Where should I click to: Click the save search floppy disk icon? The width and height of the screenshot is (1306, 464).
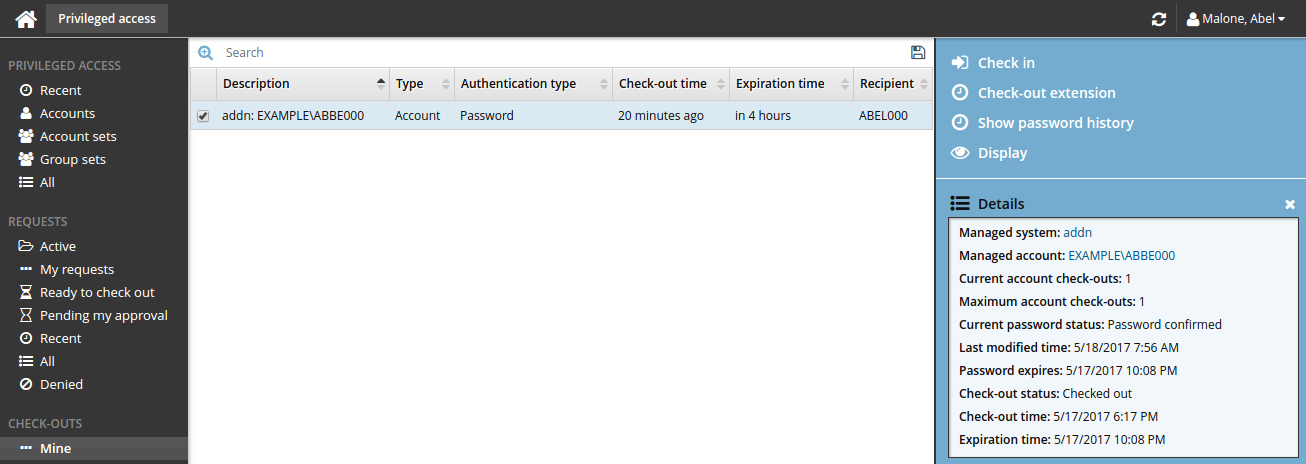918,53
